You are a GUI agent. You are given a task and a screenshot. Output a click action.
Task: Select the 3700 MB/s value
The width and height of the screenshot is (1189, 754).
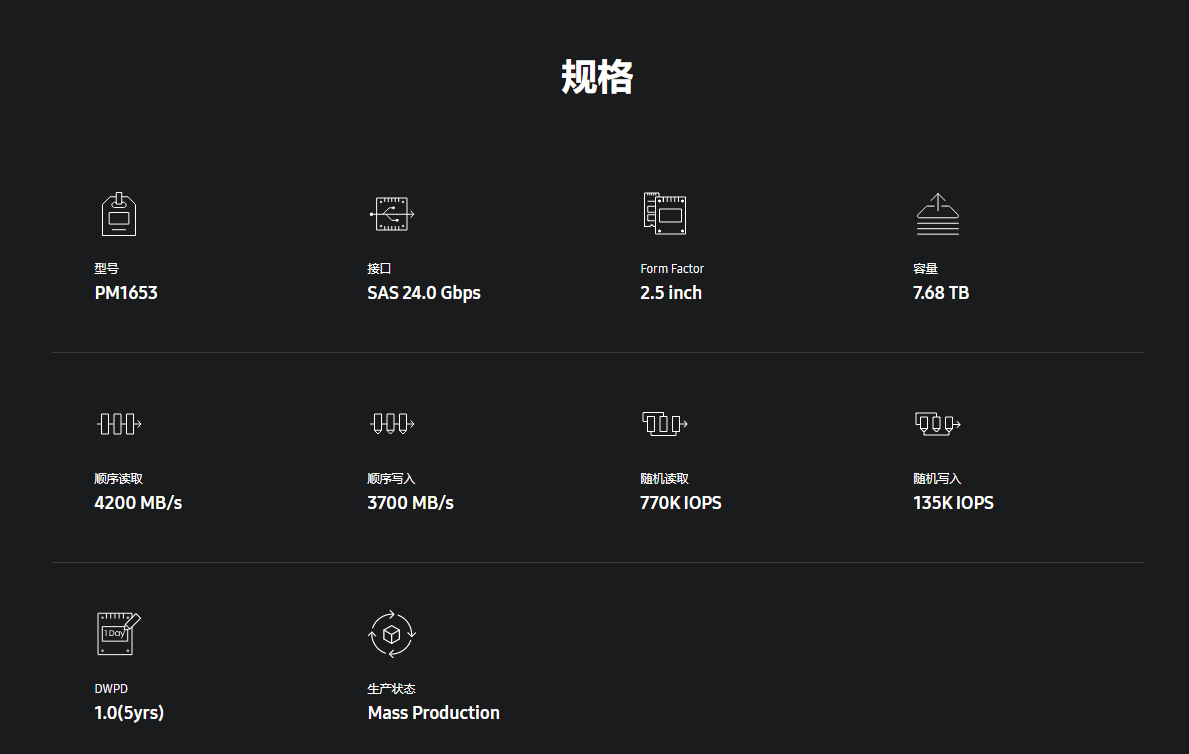[x=410, y=503]
